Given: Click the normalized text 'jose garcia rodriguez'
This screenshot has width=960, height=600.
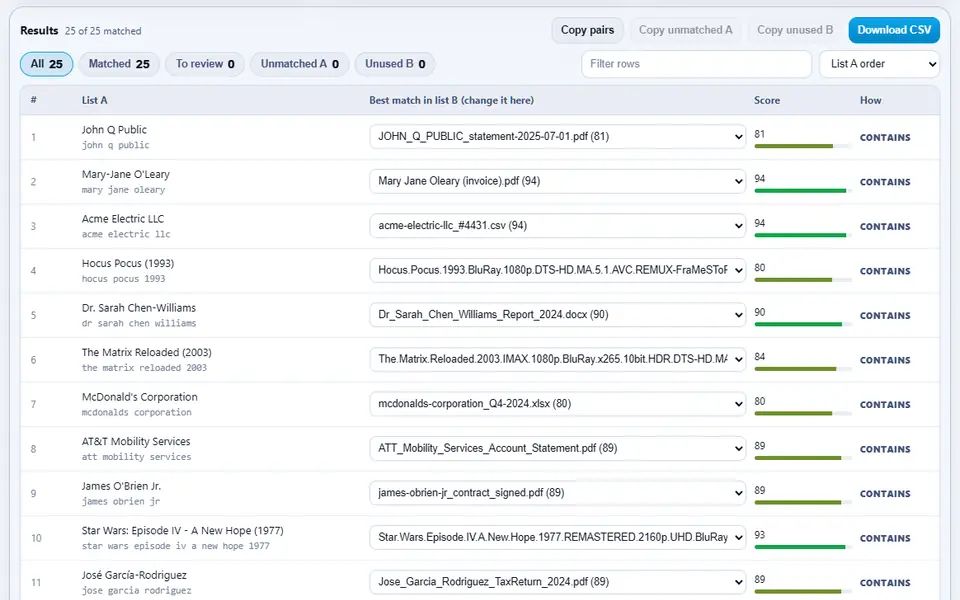Looking at the screenshot, I should tap(137, 590).
